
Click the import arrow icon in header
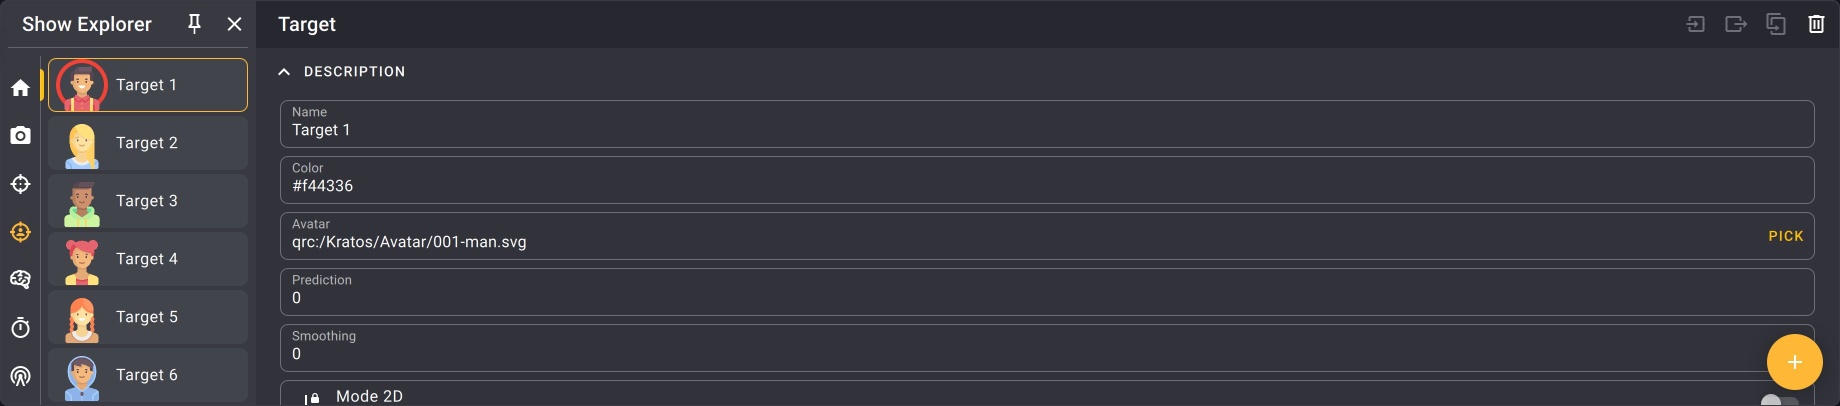click(x=1696, y=24)
